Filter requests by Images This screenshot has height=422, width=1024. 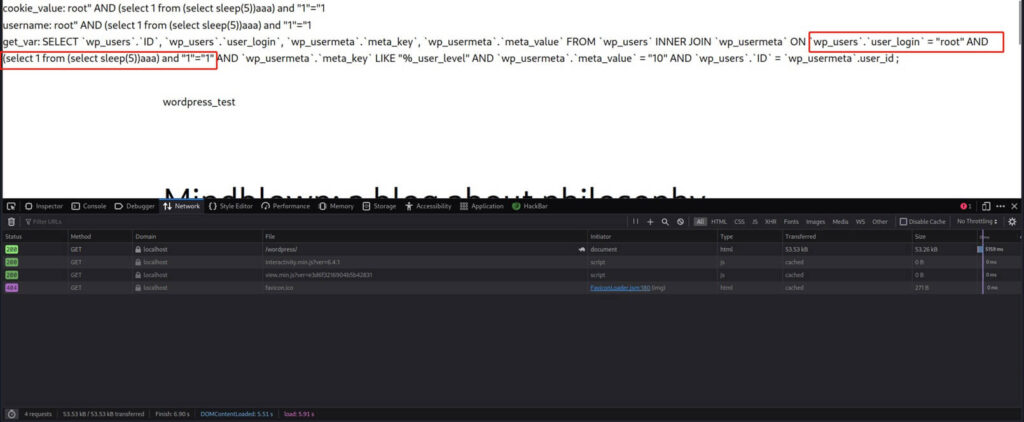click(815, 222)
